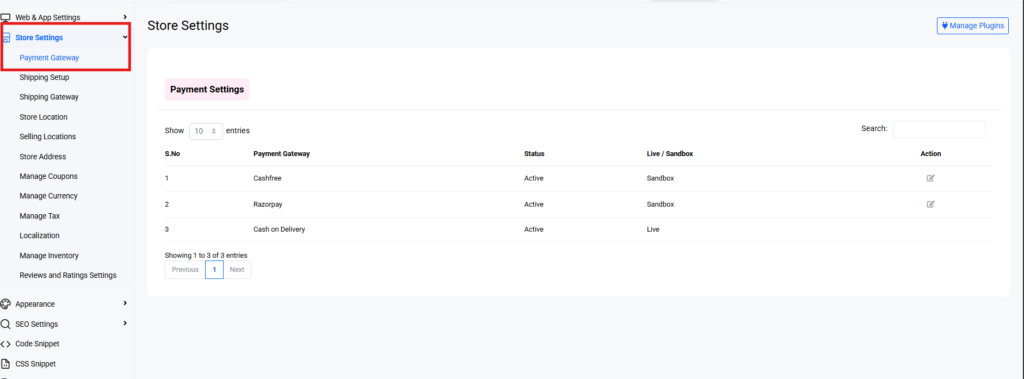Click the Razorpay gateway name

point(268,204)
